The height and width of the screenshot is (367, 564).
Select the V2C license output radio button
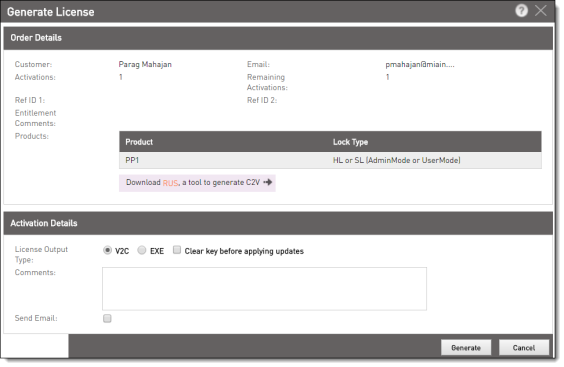(107, 250)
